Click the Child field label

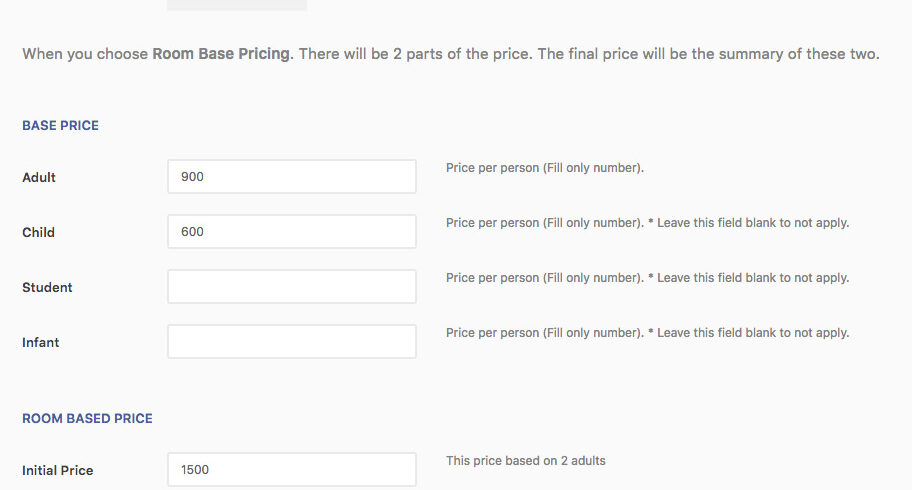(x=38, y=233)
